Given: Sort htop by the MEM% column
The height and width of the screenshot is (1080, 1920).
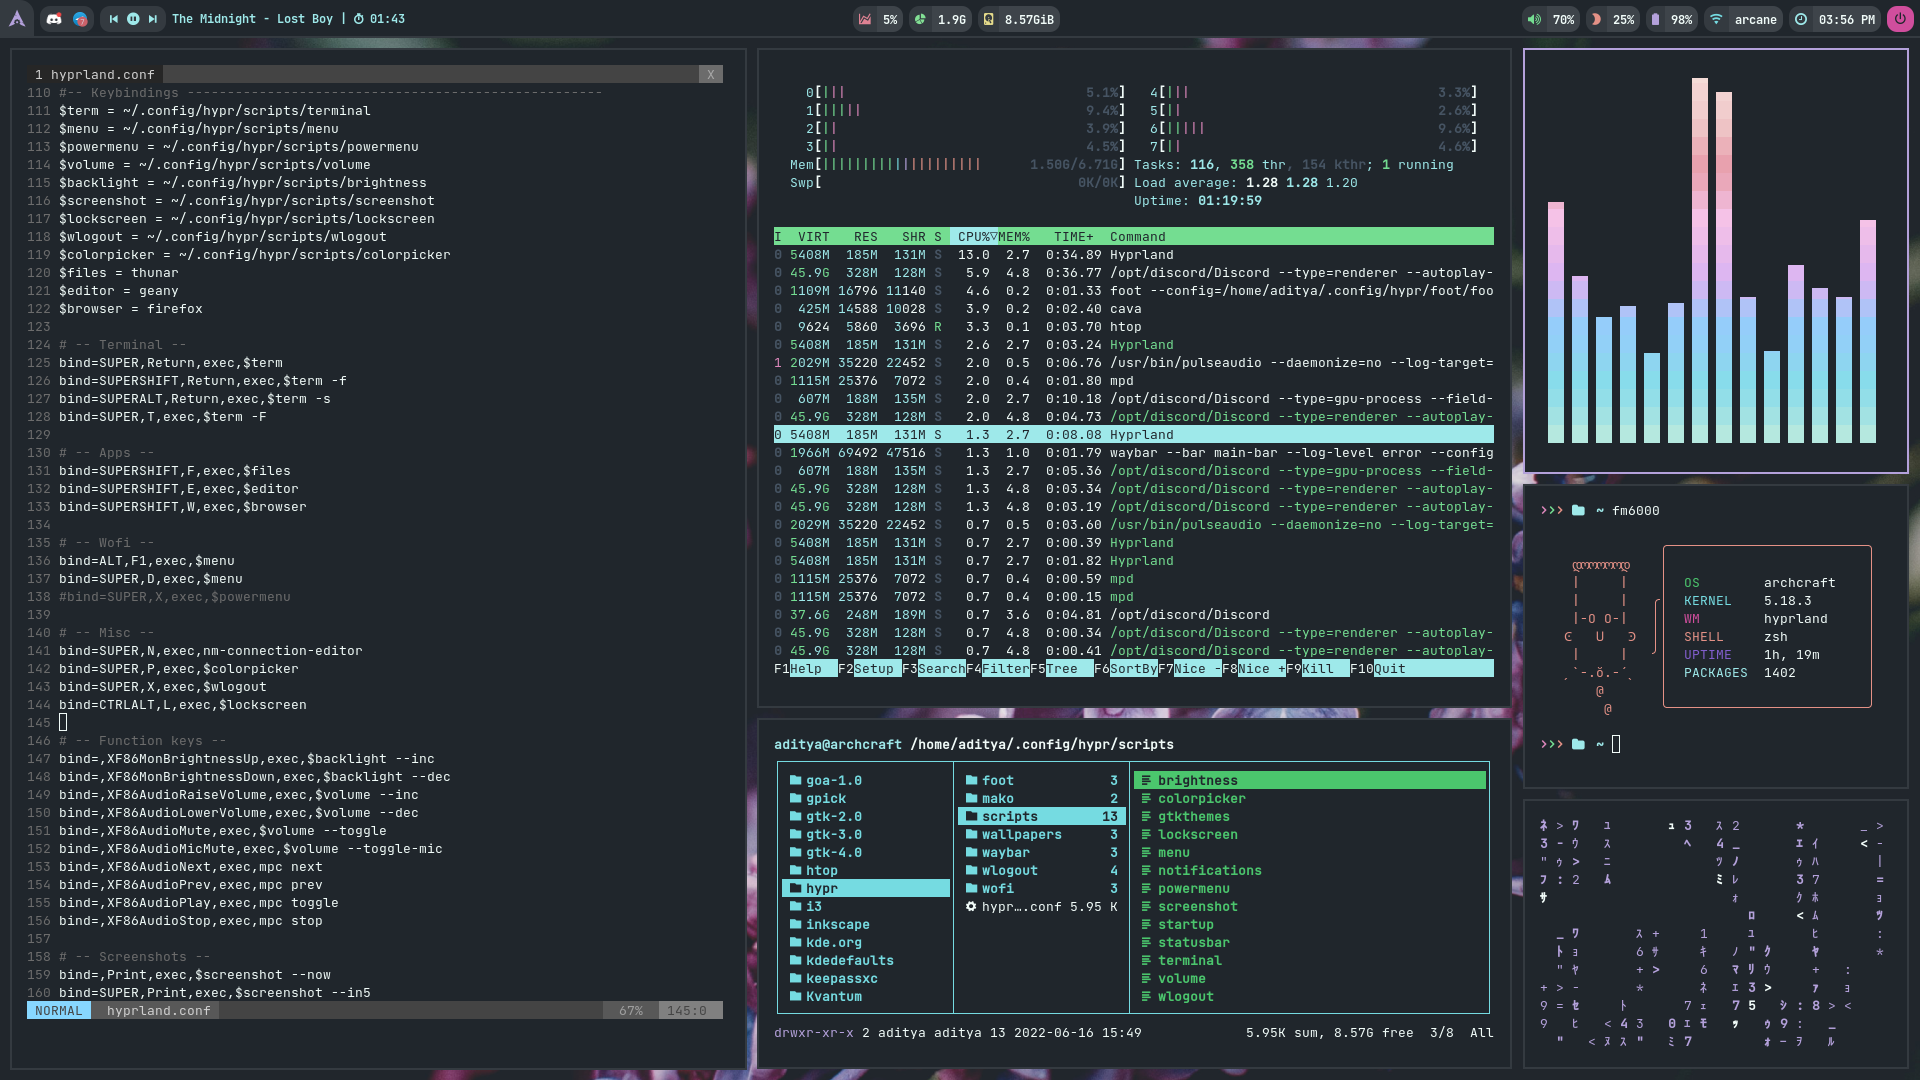Looking at the screenshot, I should pyautogui.click(x=1014, y=237).
